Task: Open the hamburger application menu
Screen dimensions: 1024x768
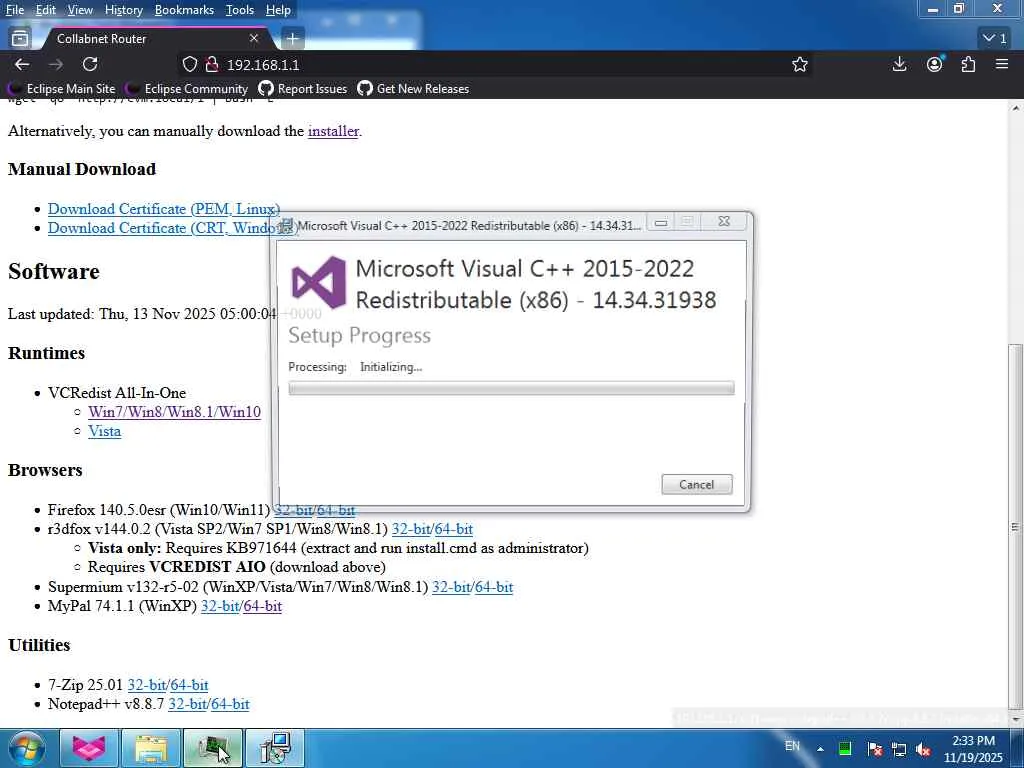Action: tap(1002, 64)
